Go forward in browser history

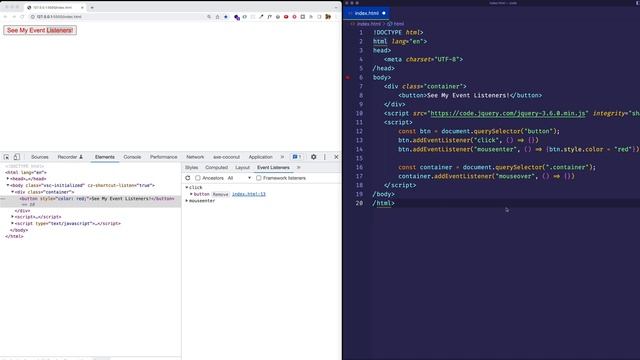click(13, 17)
